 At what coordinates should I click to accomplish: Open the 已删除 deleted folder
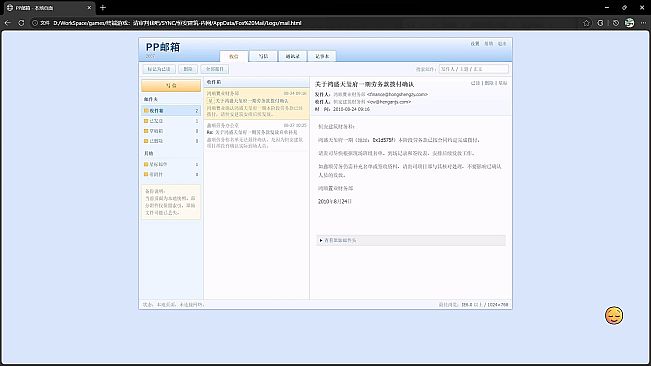point(171,141)
